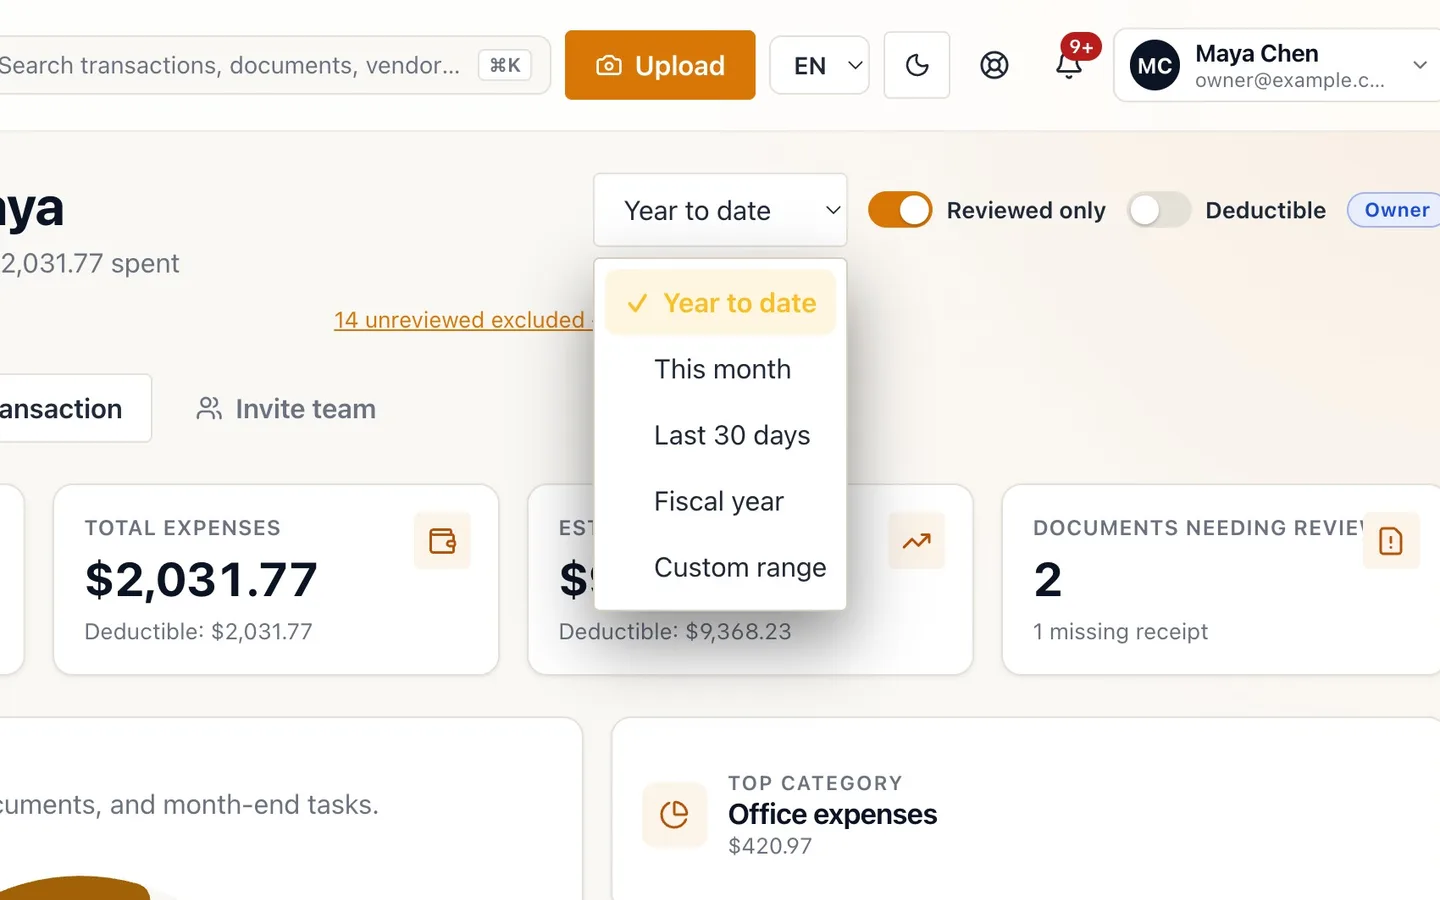
Task: Click the 9+ notification count badge
Action: (1080, 47)
